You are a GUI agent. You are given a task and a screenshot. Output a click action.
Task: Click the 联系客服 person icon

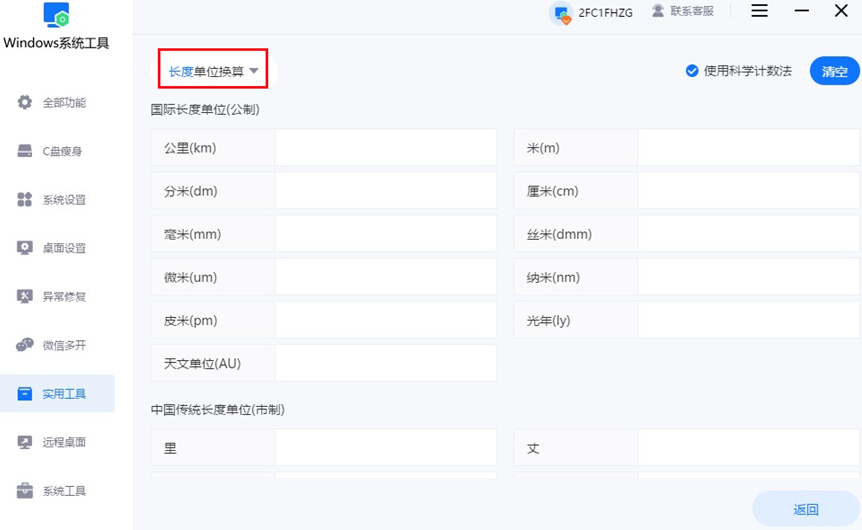pyautogui.click(x=657, y=11)
